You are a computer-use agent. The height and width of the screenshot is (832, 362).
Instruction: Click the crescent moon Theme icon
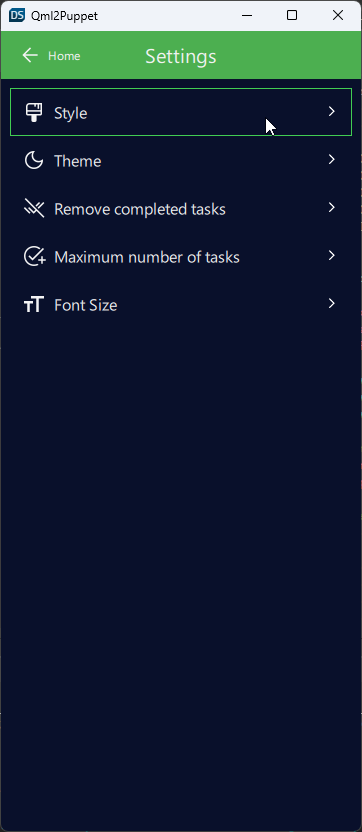tap(34, 160)
